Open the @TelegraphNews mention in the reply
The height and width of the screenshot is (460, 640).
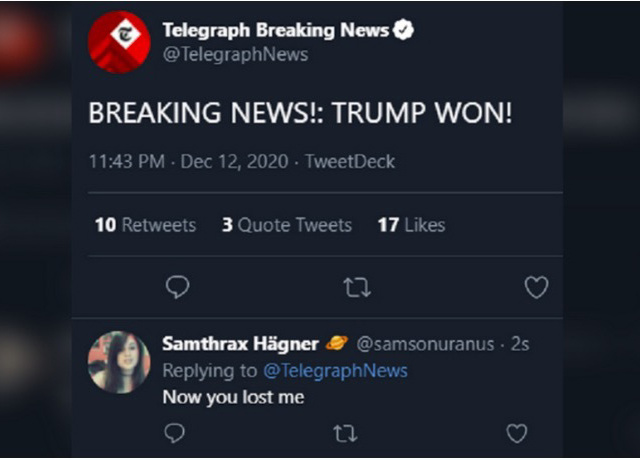point(335,371)
